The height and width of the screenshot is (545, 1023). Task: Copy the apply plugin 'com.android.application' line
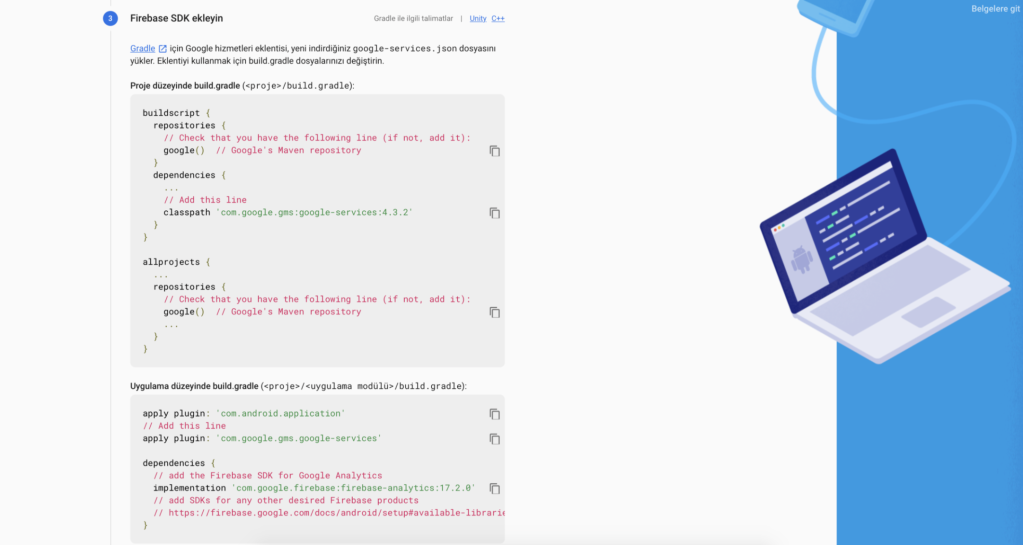point(495,414)
